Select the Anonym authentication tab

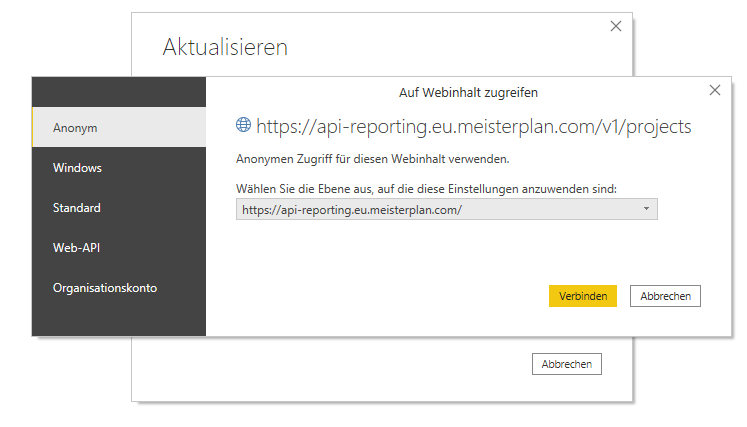click(119, 127)
